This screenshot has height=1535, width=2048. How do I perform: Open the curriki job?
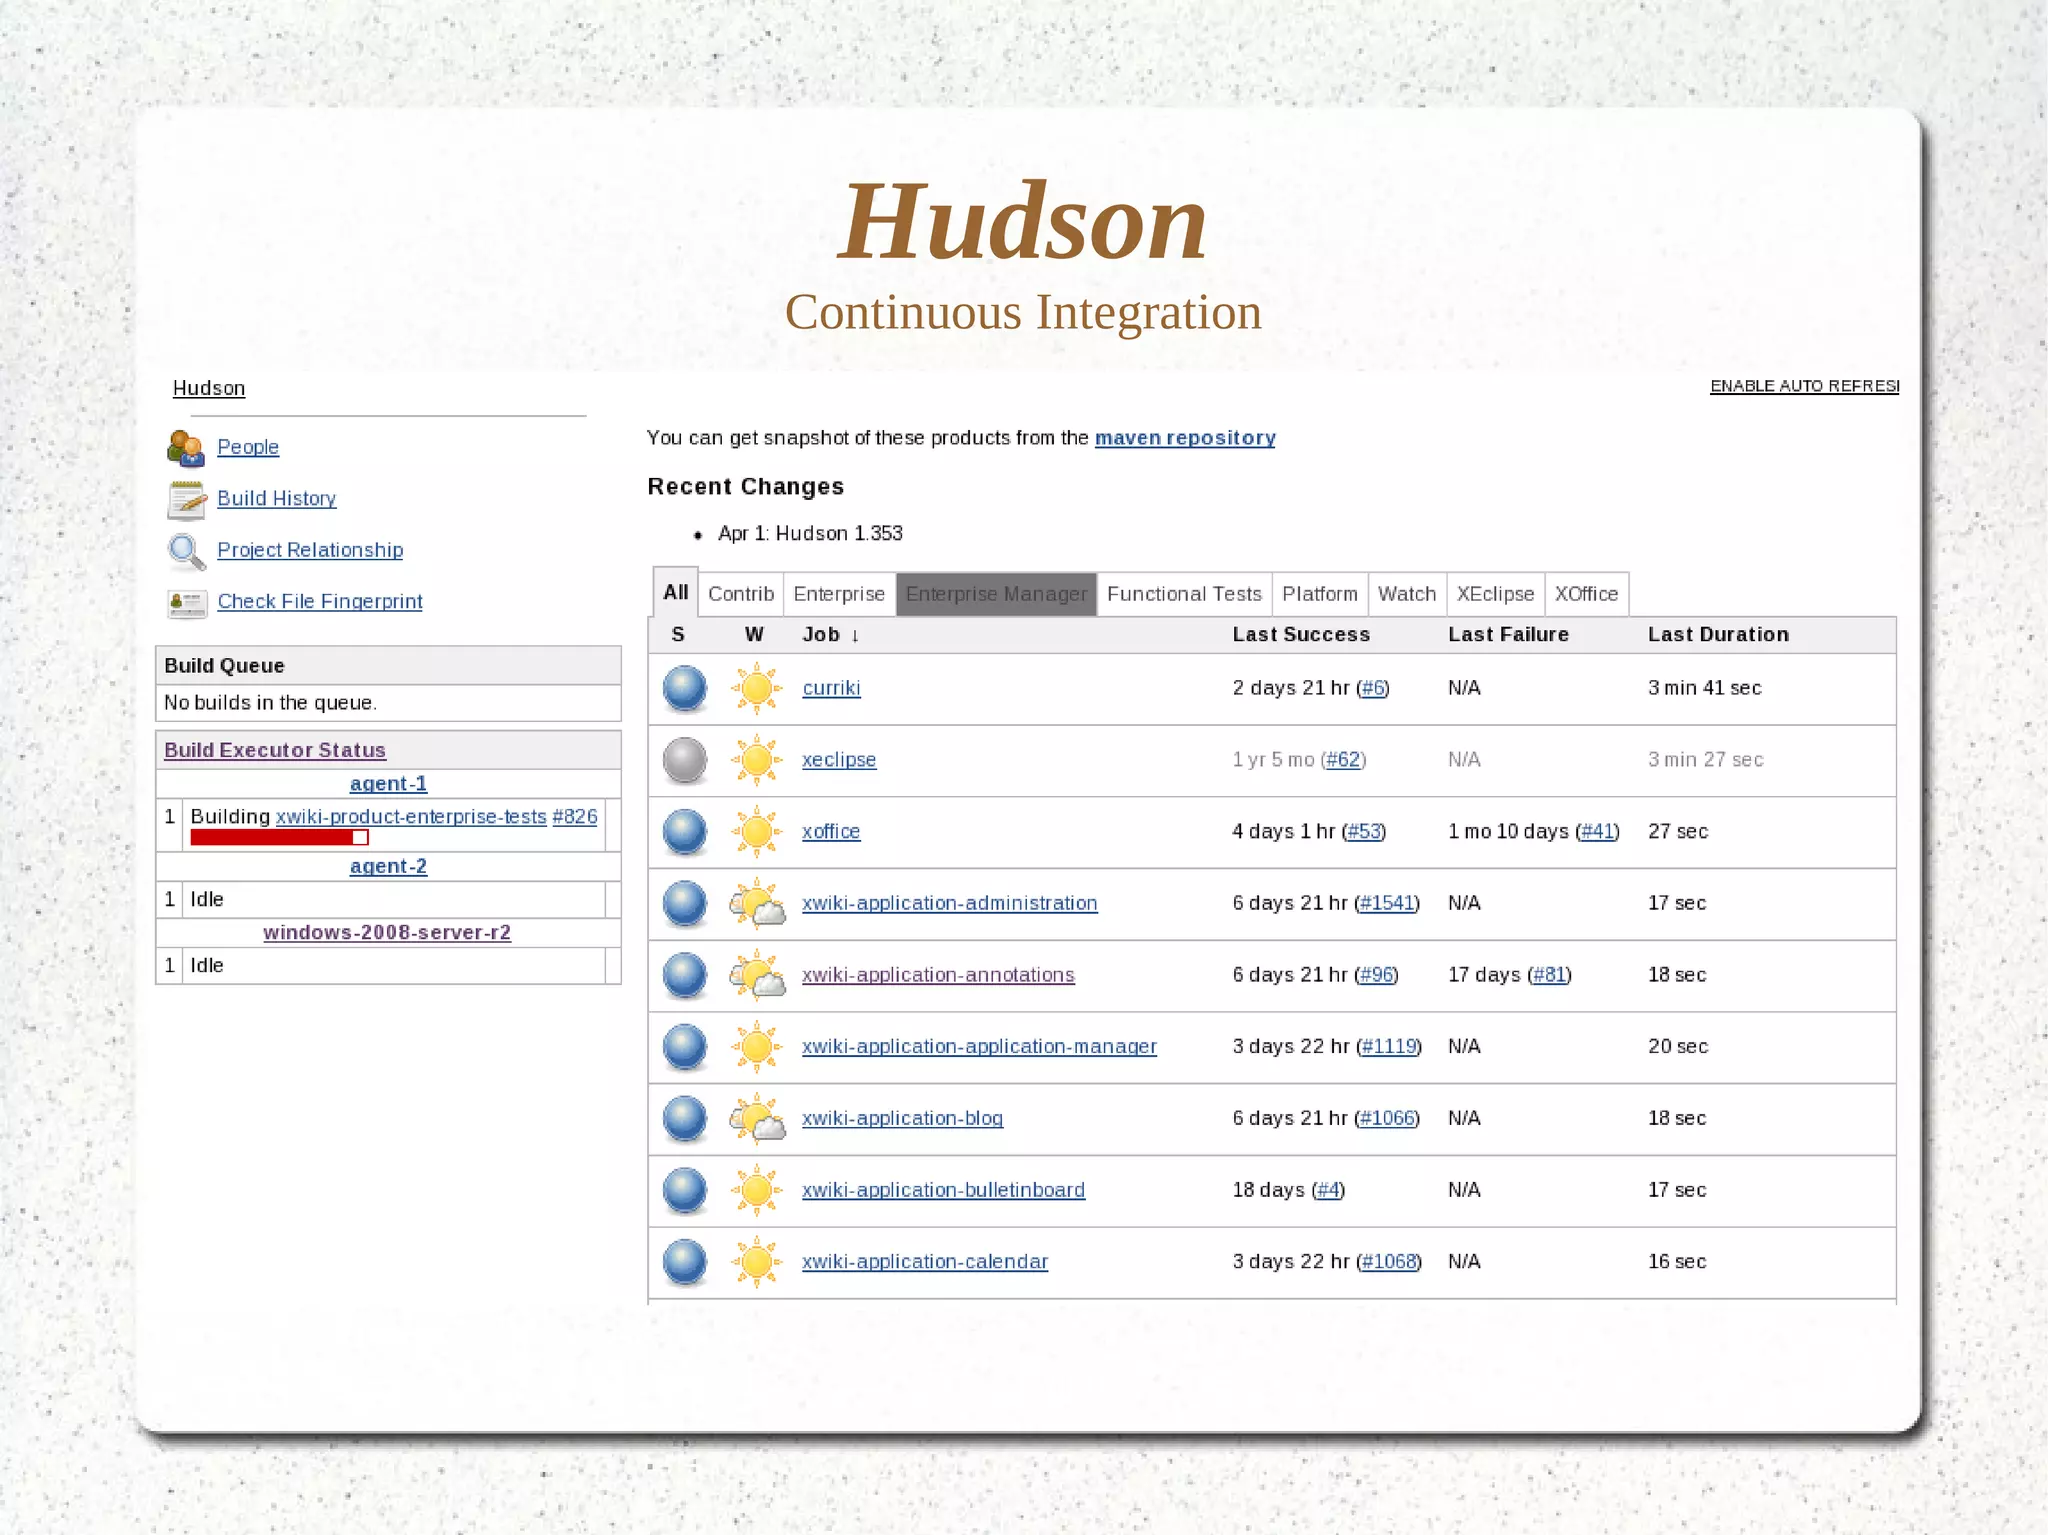point(831,688)
